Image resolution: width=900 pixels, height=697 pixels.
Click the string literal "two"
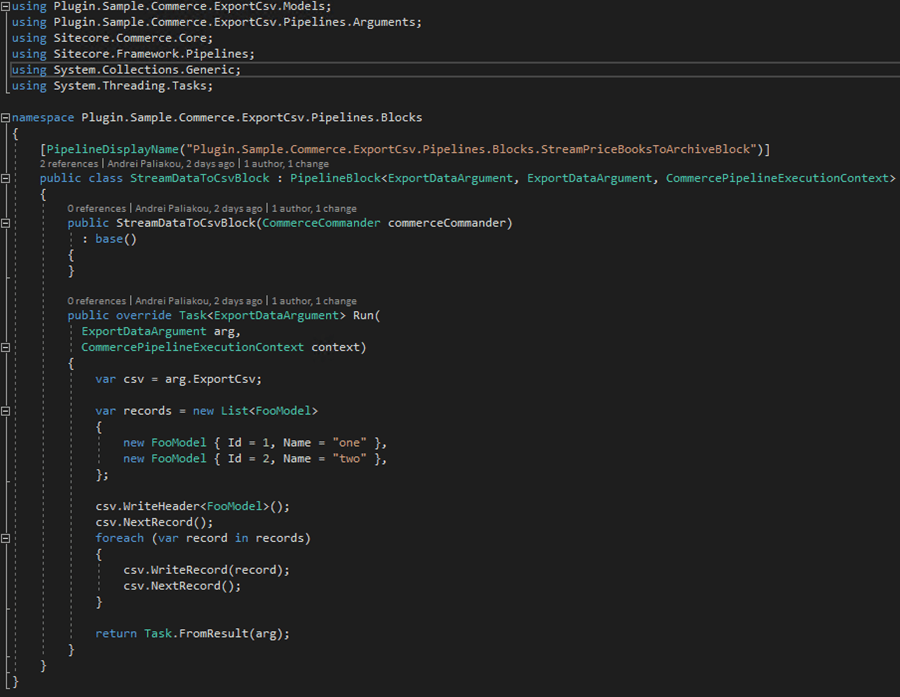click(x=350, y=459)
